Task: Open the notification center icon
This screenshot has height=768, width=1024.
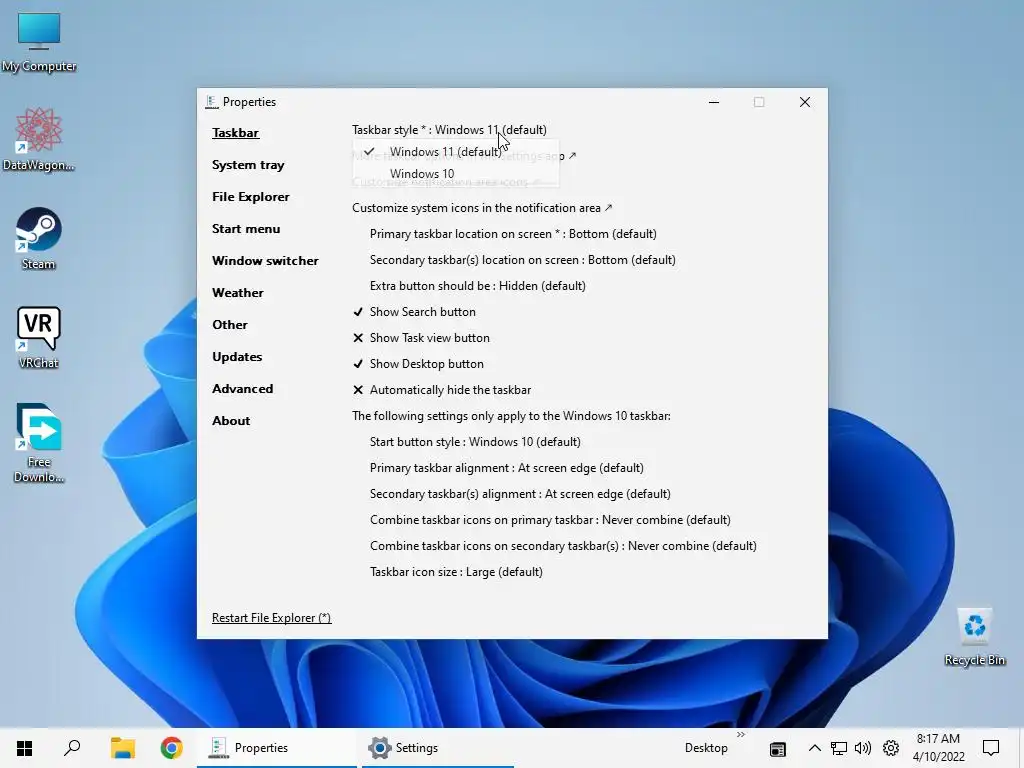Action: 991,748
